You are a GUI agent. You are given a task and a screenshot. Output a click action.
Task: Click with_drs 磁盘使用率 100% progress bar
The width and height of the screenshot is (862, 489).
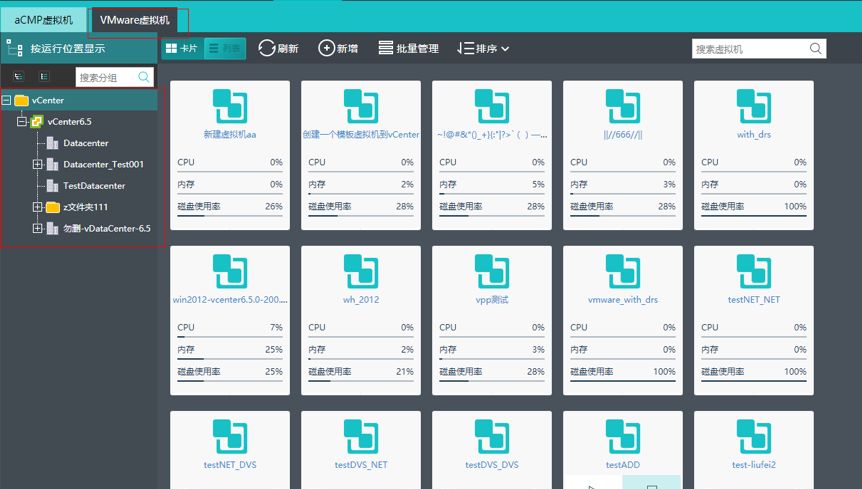pos(754,216)
